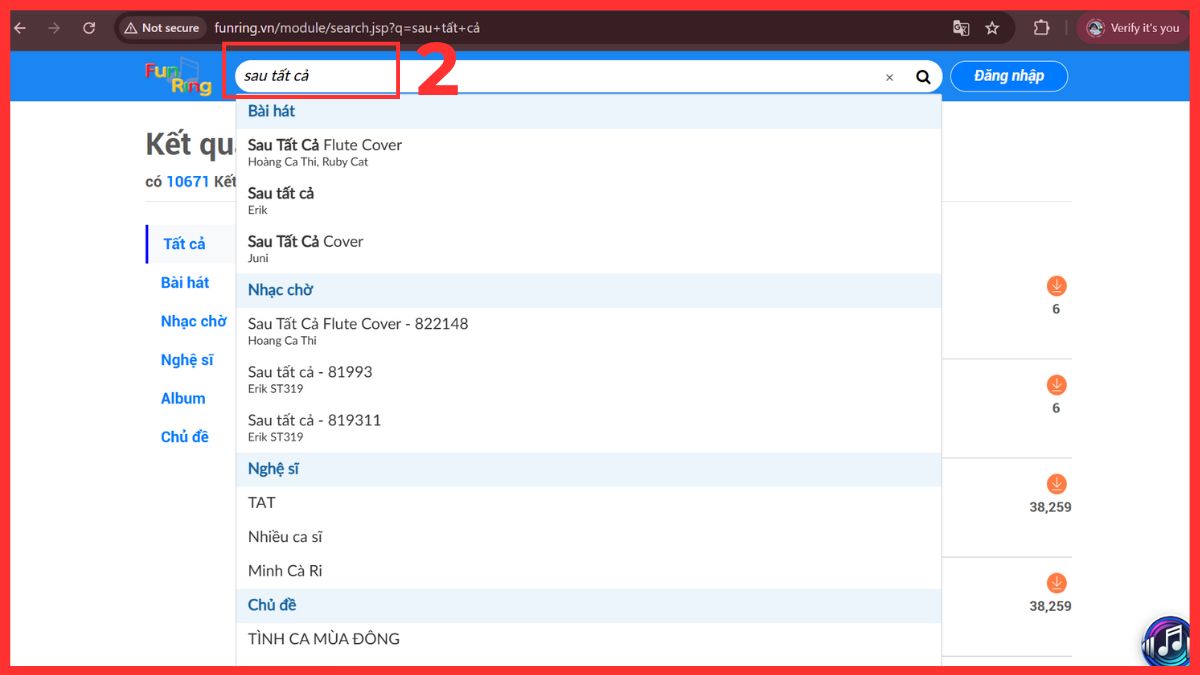
Task: Select artist suggestion Minh Cà Ri
Action: click(x=588, y=571)
